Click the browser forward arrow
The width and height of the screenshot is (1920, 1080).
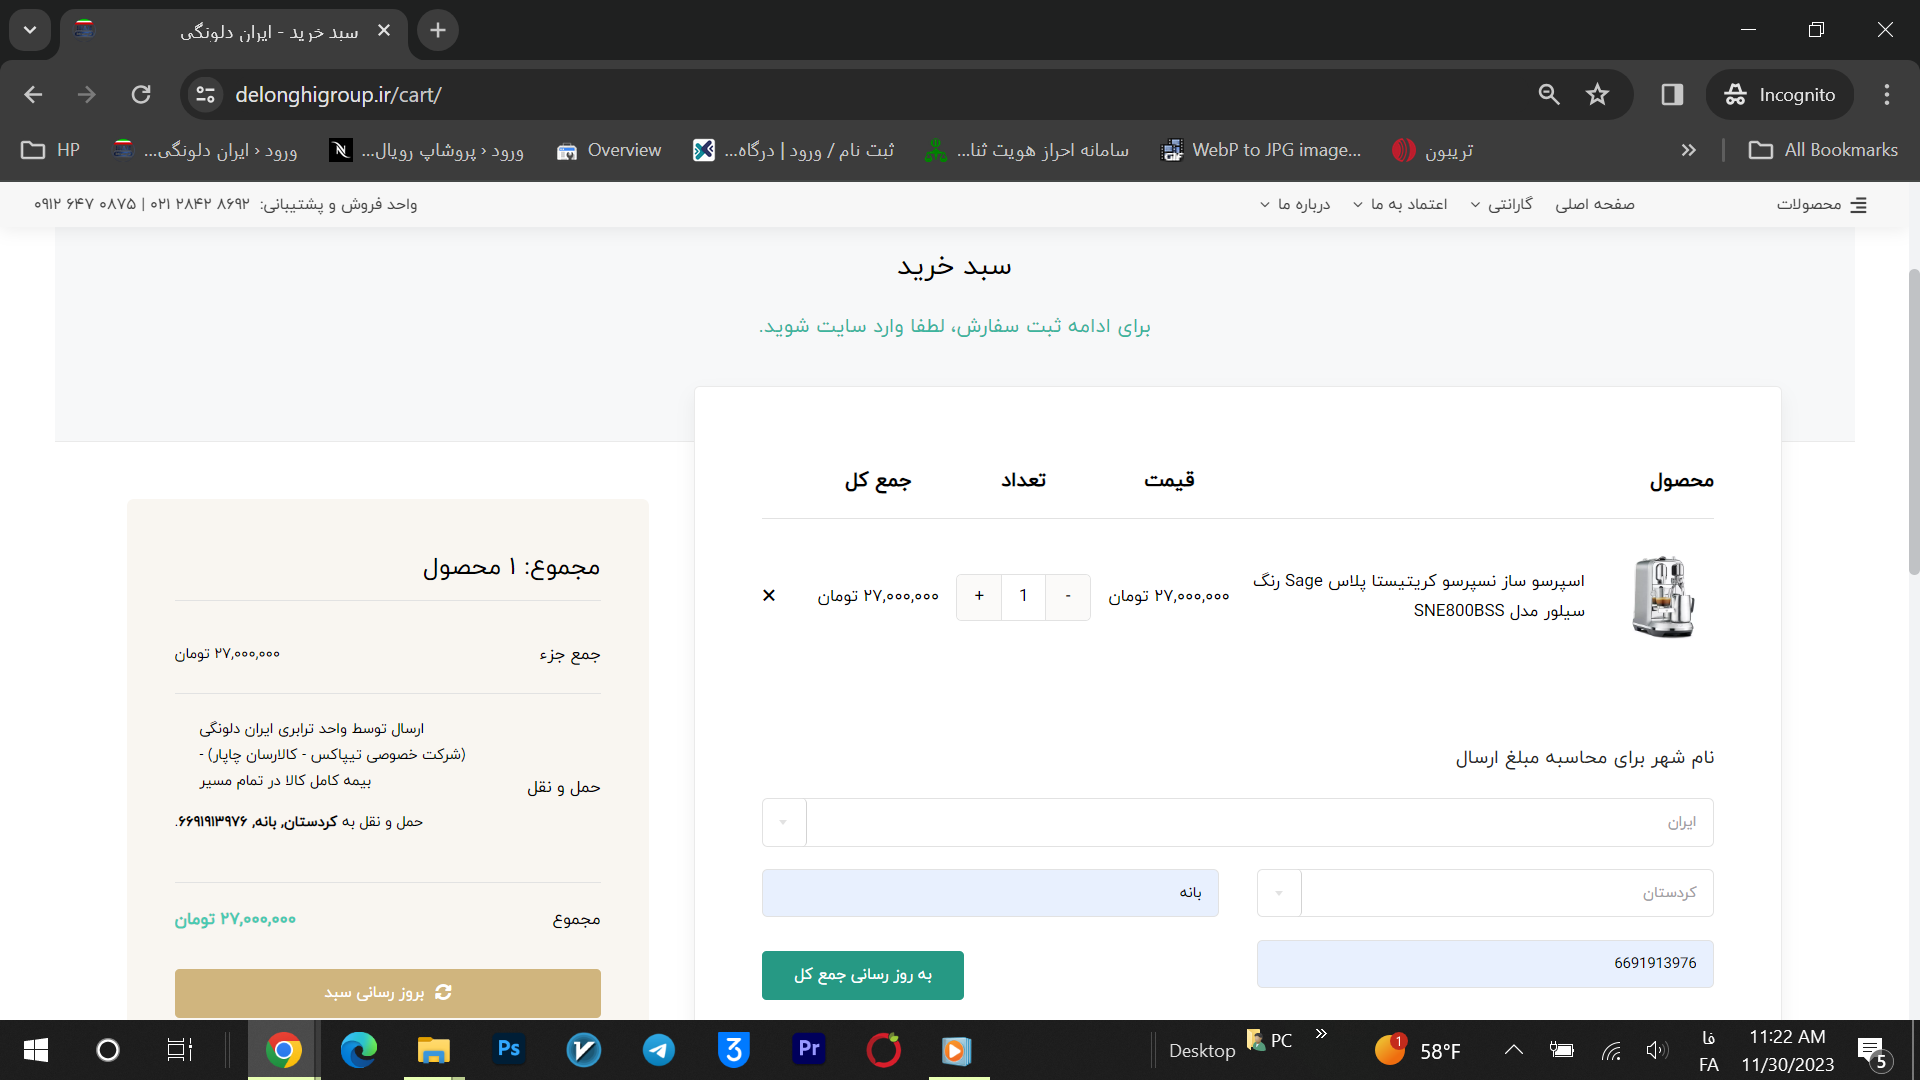pyautogui.click(x=87, y=95)
